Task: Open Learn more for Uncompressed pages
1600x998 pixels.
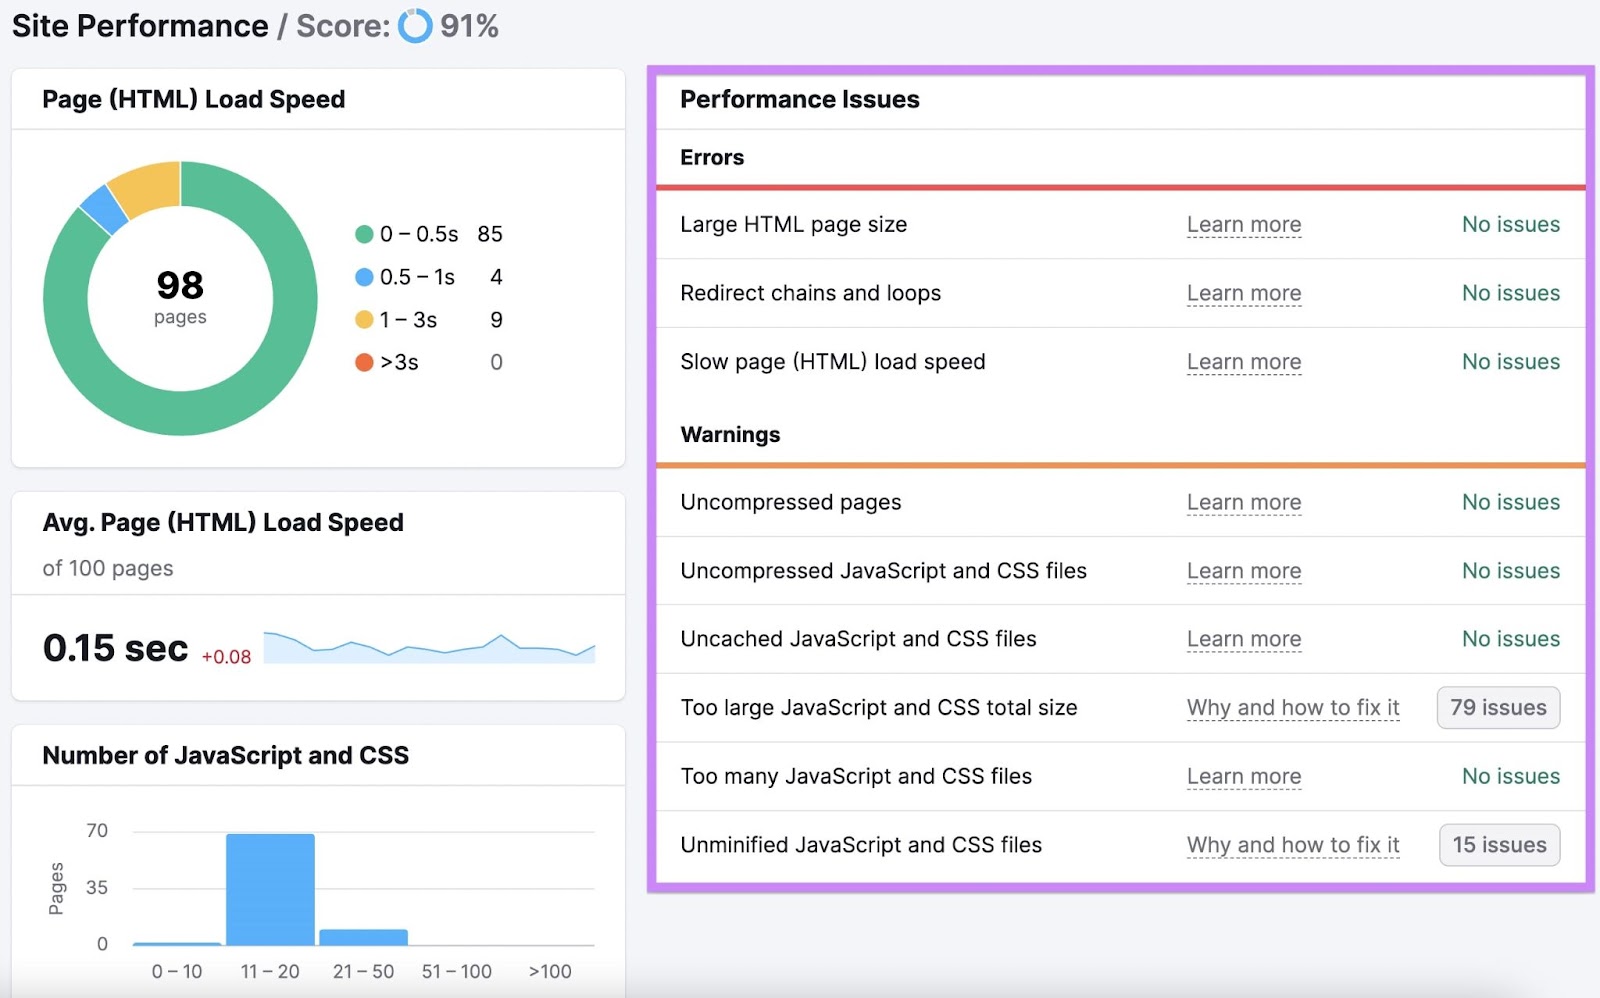Action: pyautogui.click(x=1243, y=503)
